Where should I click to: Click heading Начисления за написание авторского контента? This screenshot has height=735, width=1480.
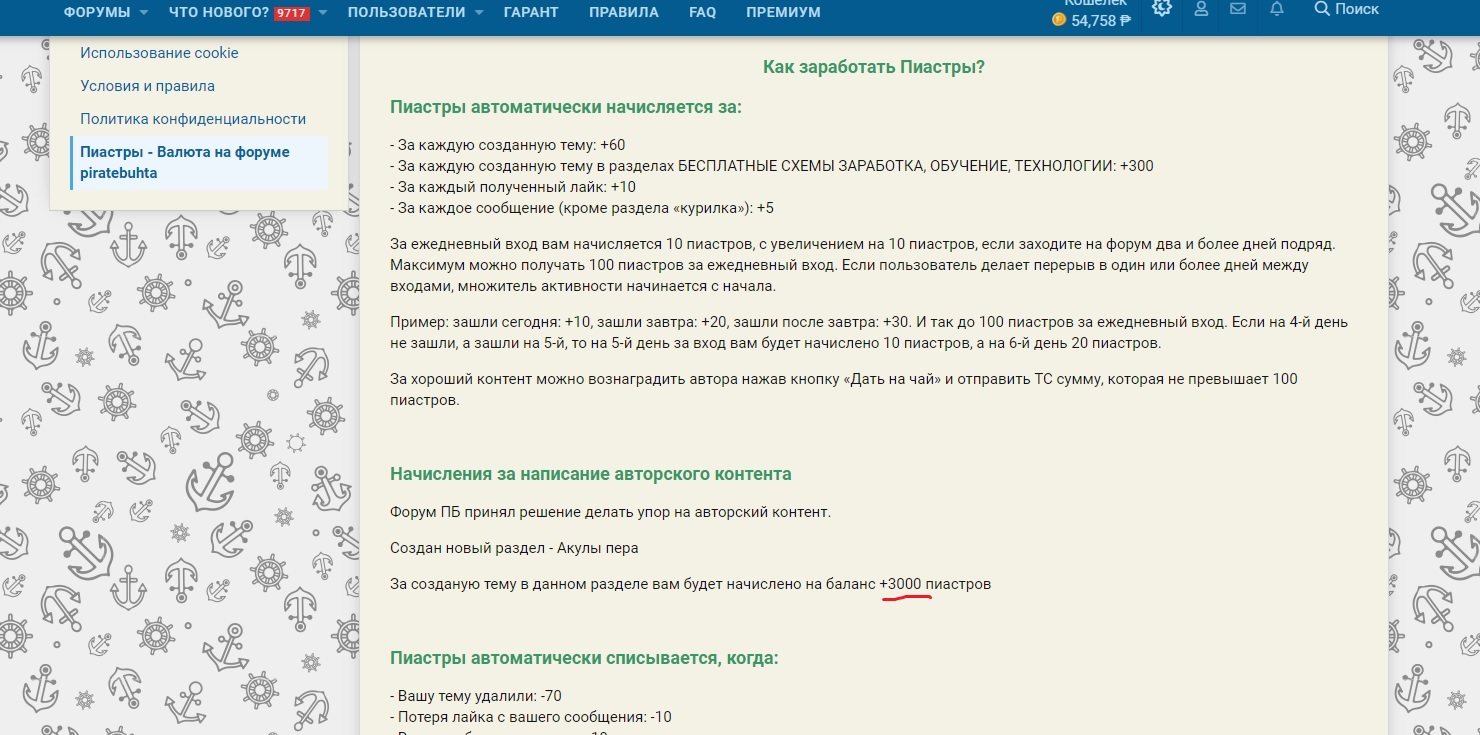click(x=591, y=474)
